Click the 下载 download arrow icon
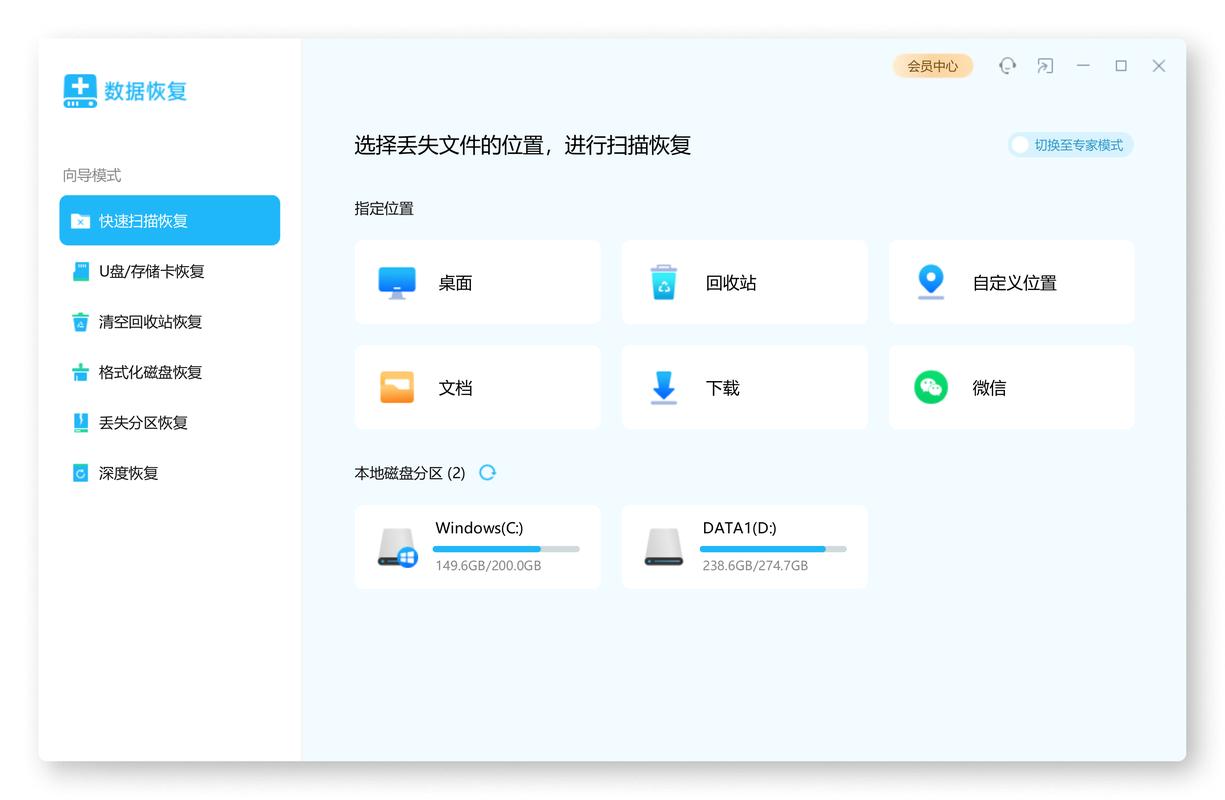The image size is (1225, 800). [x=663, y=387]
